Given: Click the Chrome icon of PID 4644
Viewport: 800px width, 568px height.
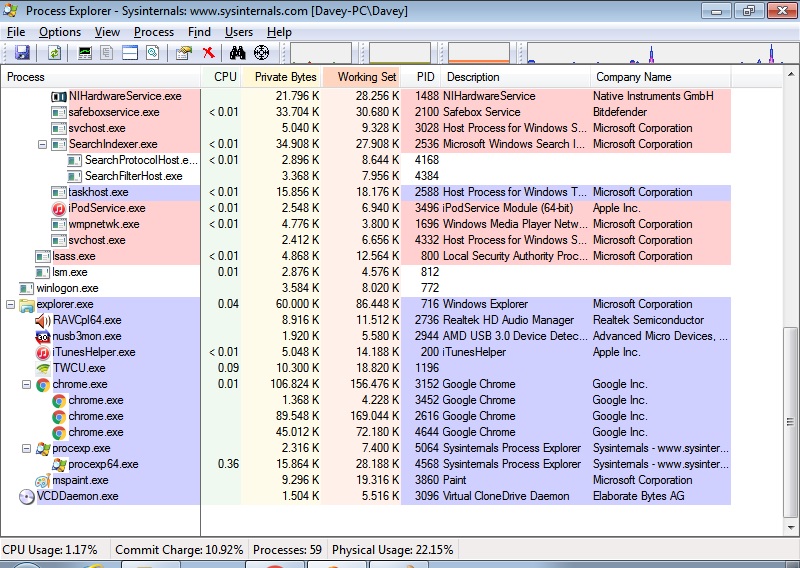Looking at the screenshot, I should coord(59,432).
